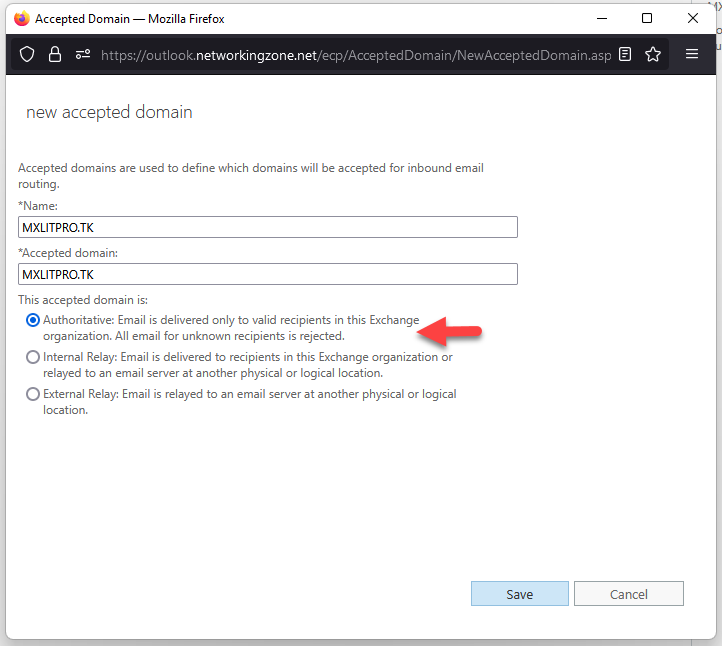Open the Firefox hamburger application menu
Viewport: 722px width, 646px height.
coord(691,55)
